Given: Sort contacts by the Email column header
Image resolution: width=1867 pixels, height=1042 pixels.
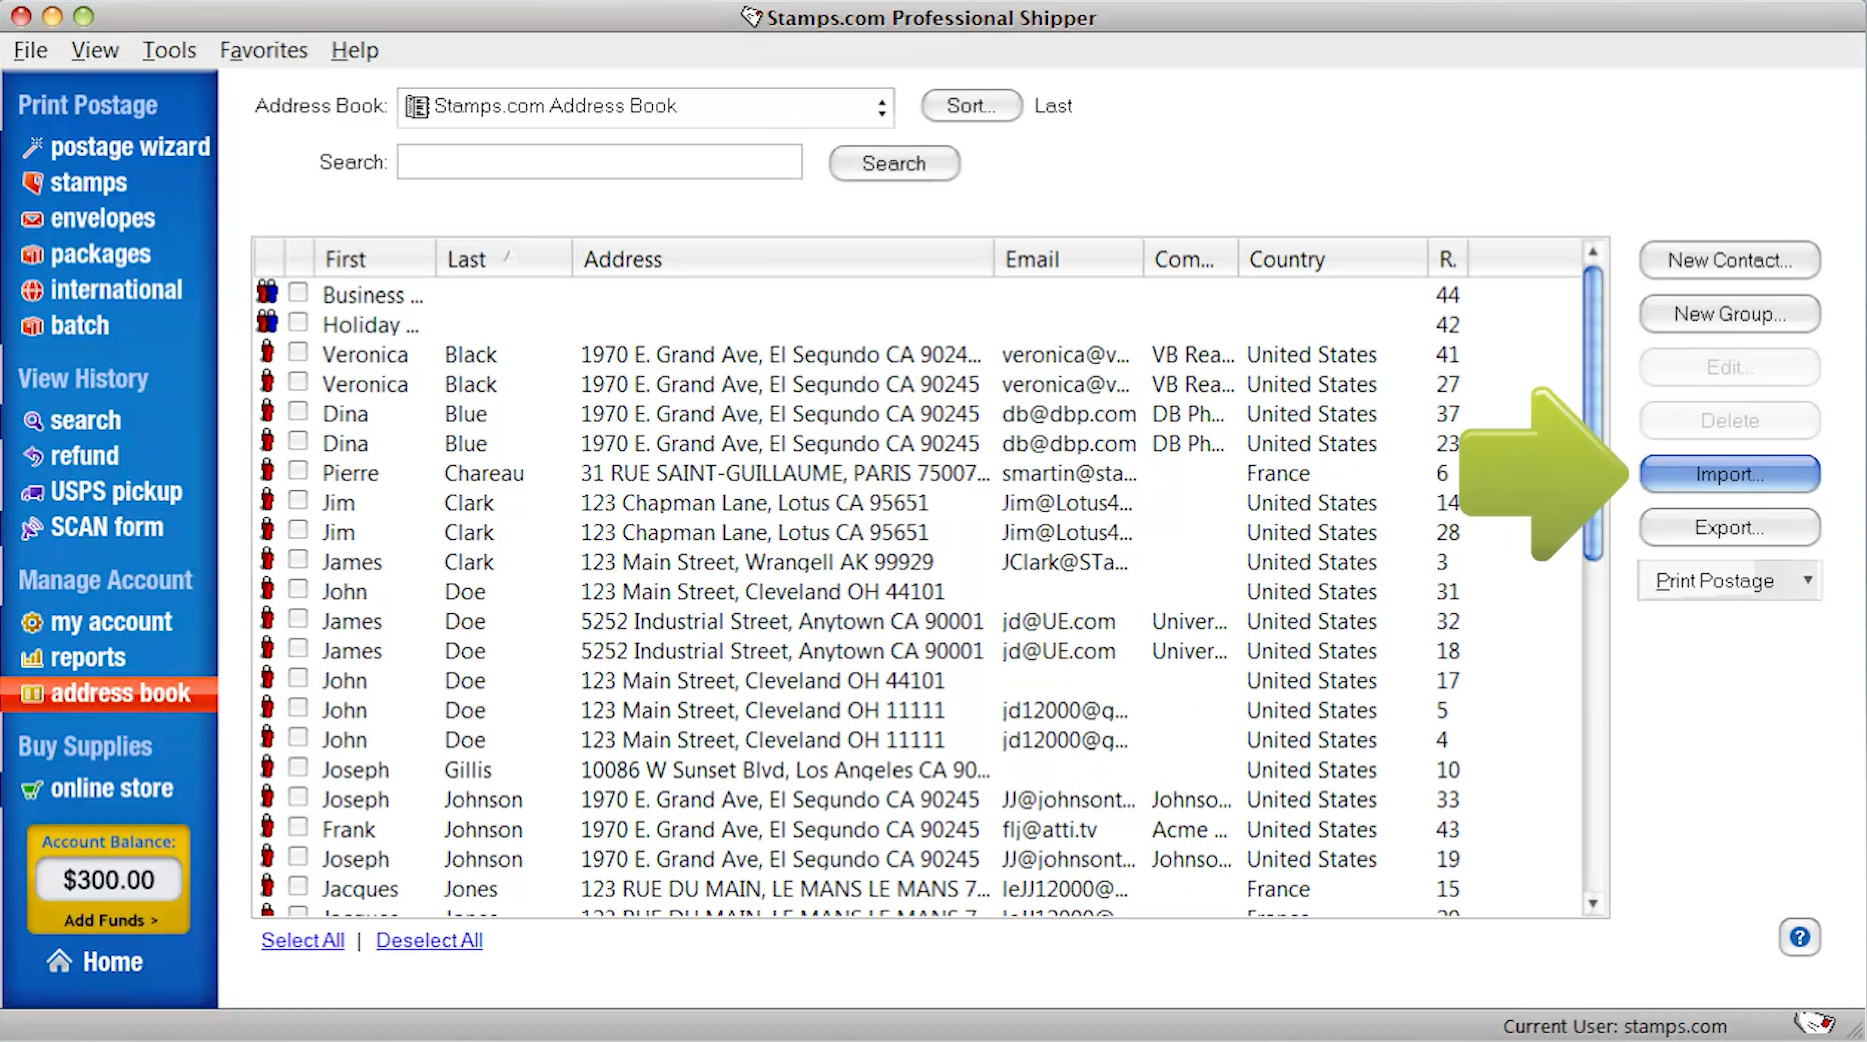Looking at the screenshot, I should 1068,259.
